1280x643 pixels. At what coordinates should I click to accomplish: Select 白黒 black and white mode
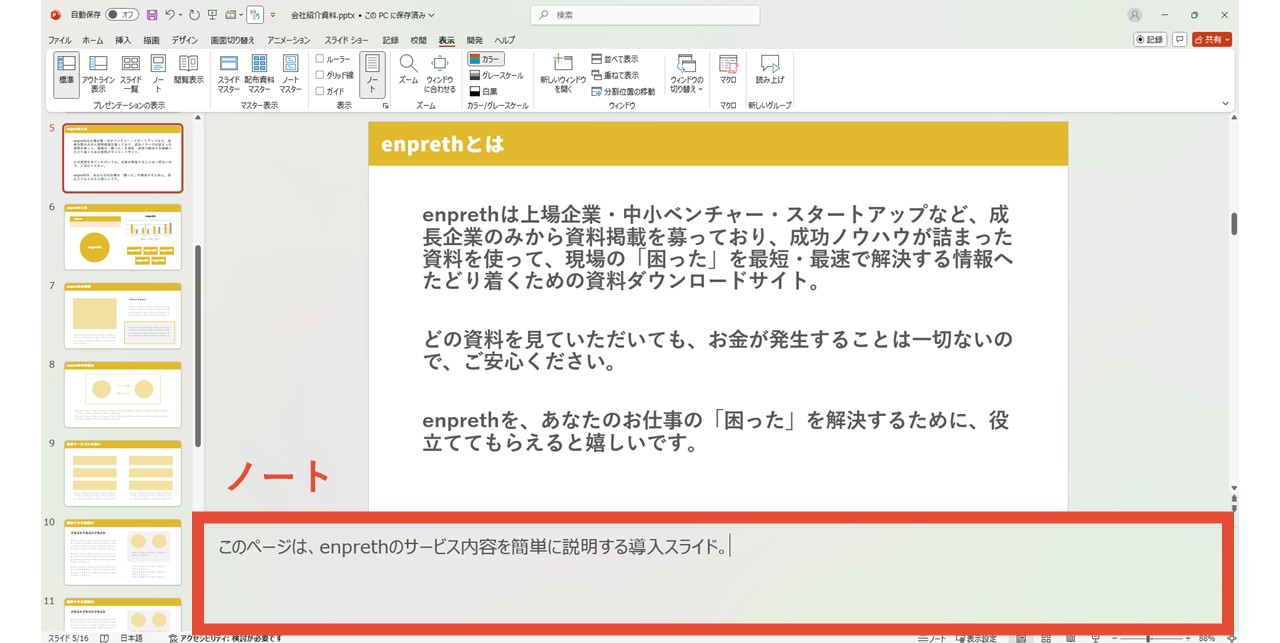(483, 91)
